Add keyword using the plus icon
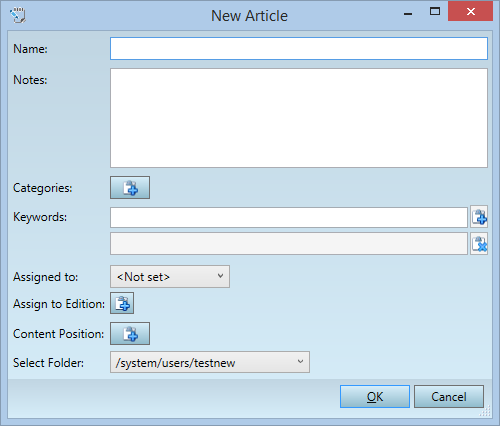 point(479,217)
